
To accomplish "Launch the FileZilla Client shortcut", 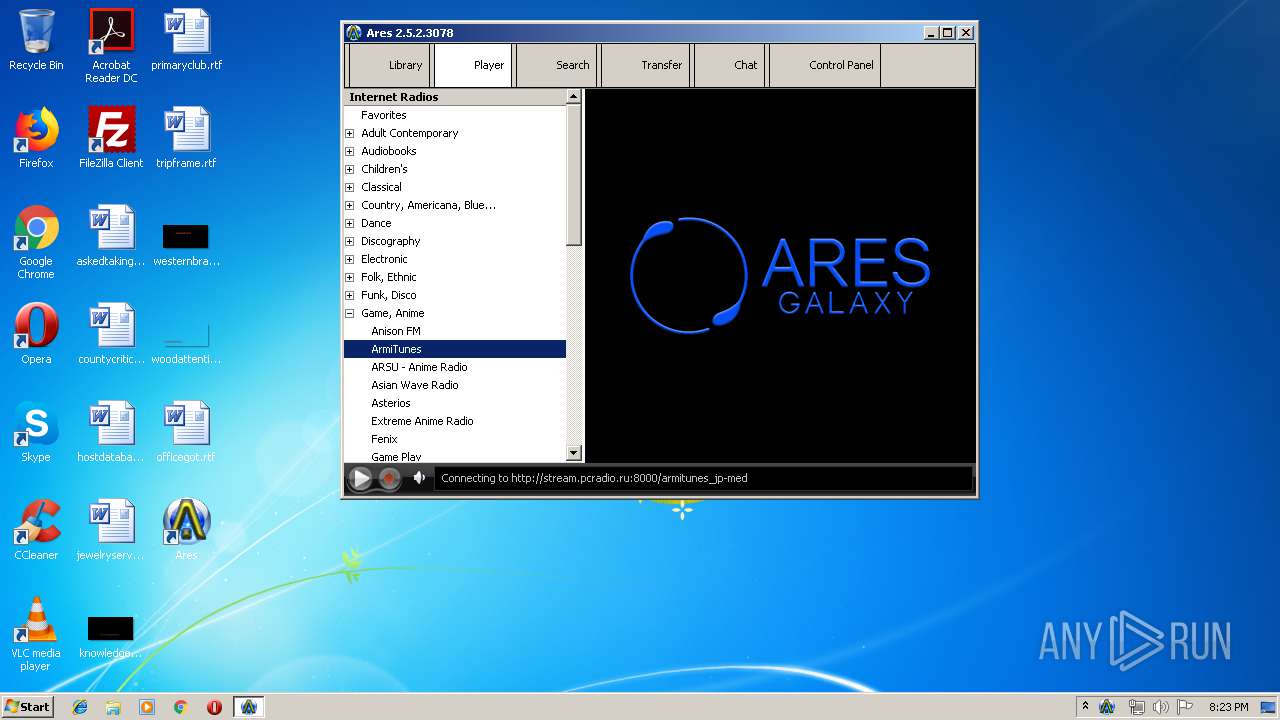I will [111, 138].
